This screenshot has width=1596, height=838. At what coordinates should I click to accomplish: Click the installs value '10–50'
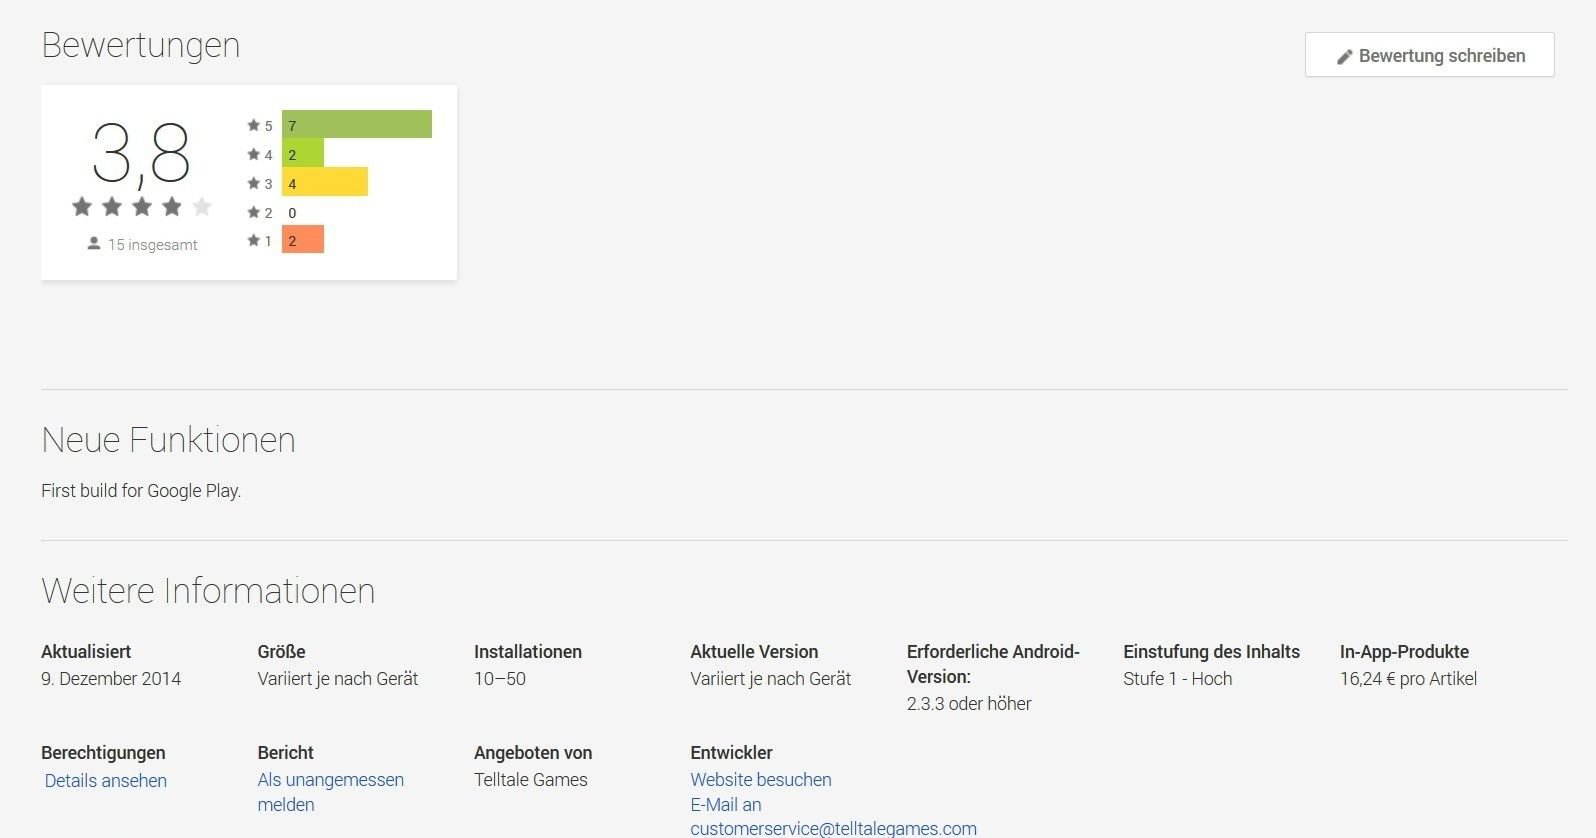click(500, 679)
